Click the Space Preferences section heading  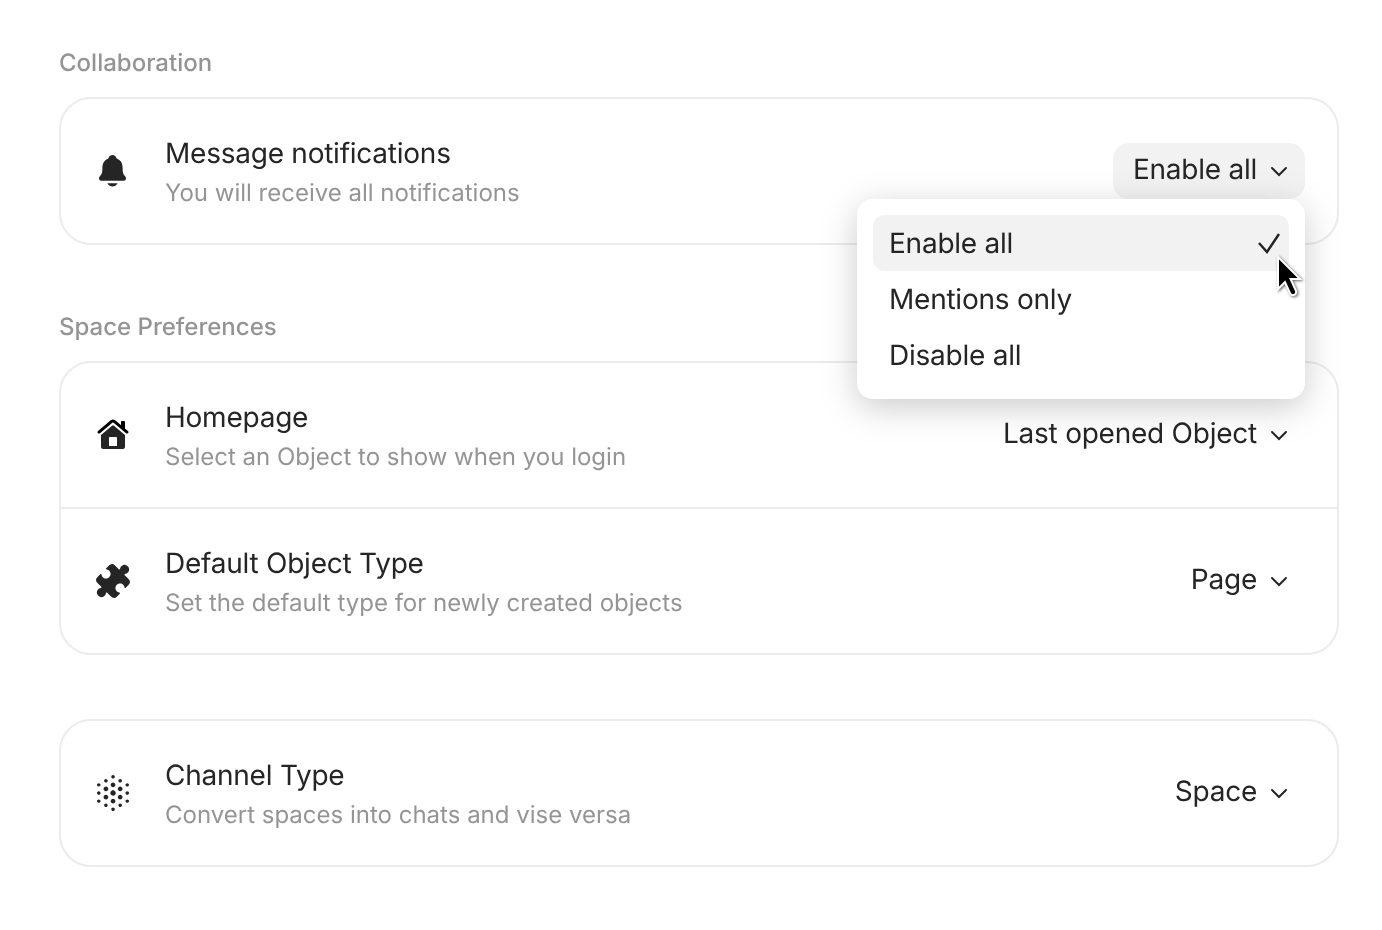(167, 327)
